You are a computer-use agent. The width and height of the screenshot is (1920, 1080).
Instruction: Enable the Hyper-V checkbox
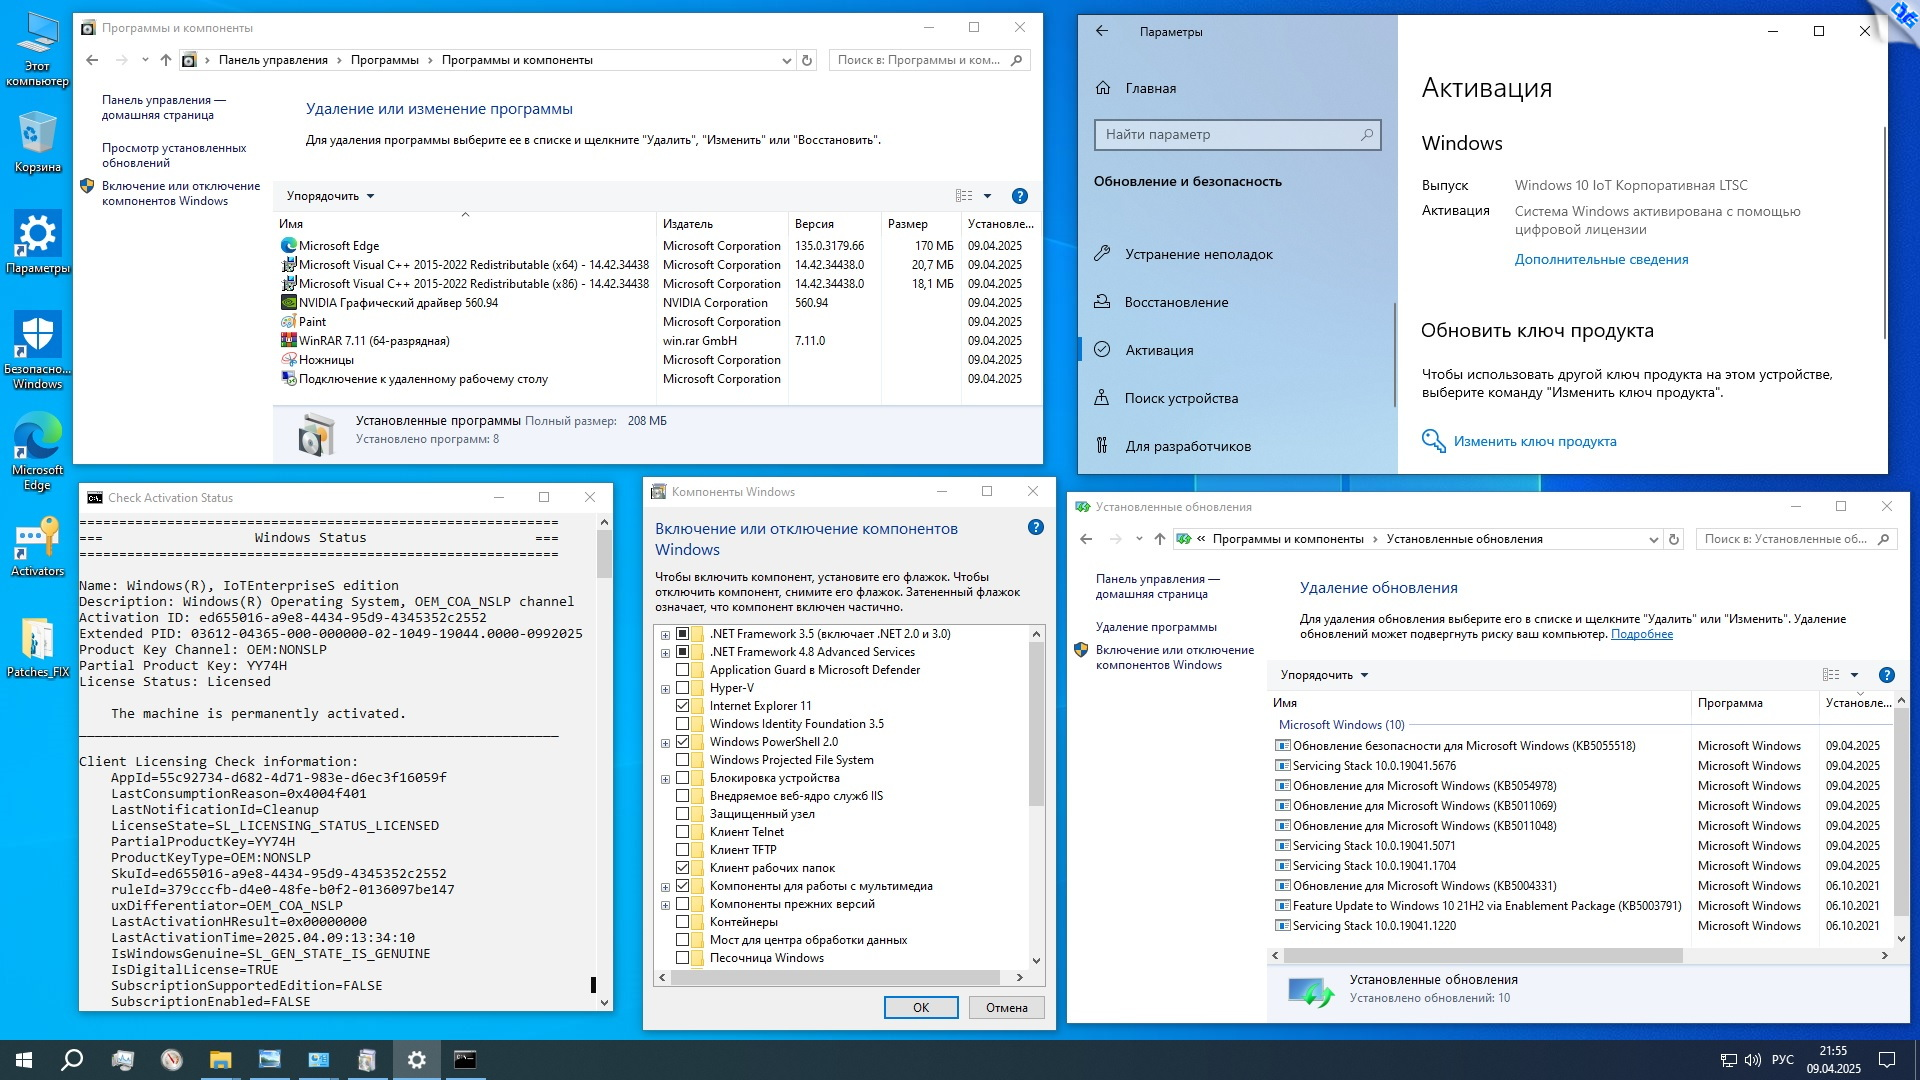tap(682, 688)
